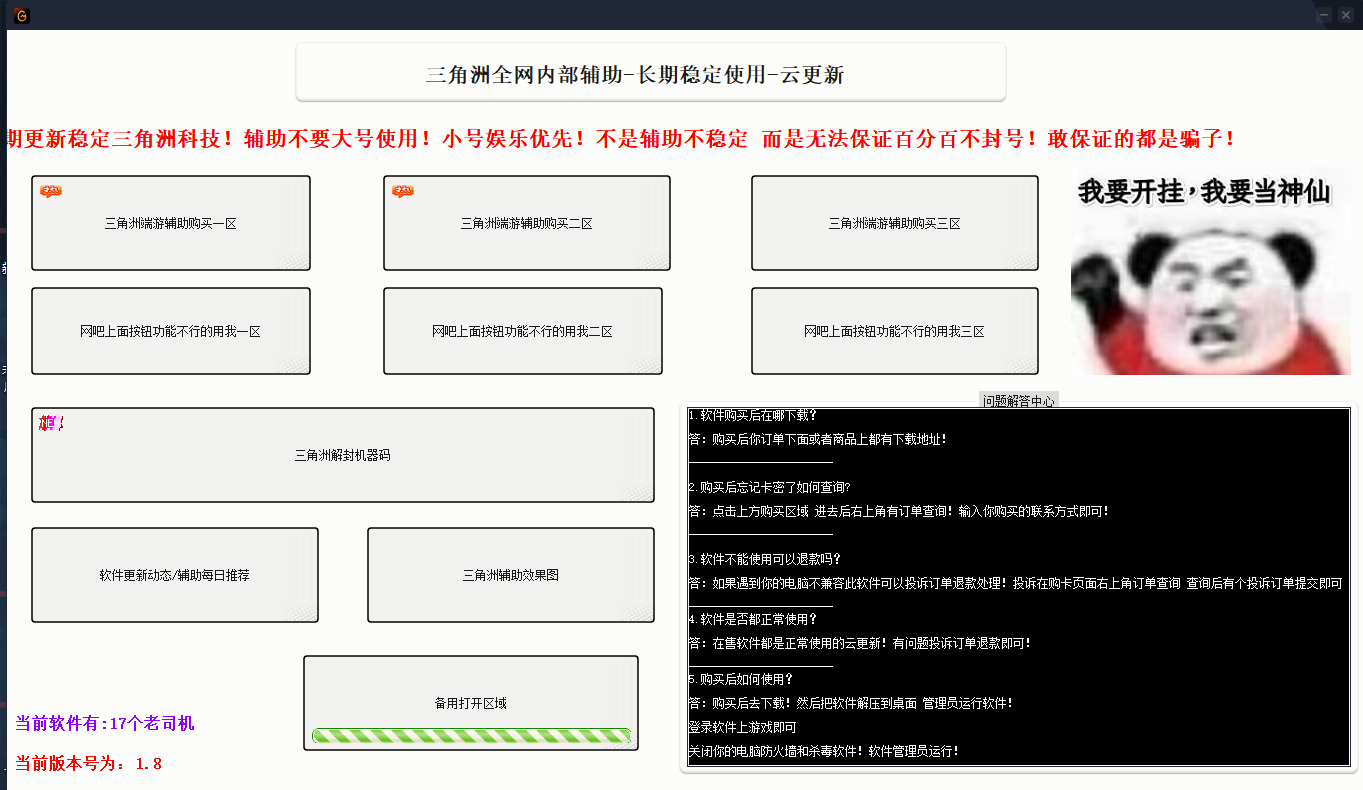The width and height of the screenshot is (1363, 790).
Task: Click the hot badge on the 购买一区 button
Action: point(50,191)
